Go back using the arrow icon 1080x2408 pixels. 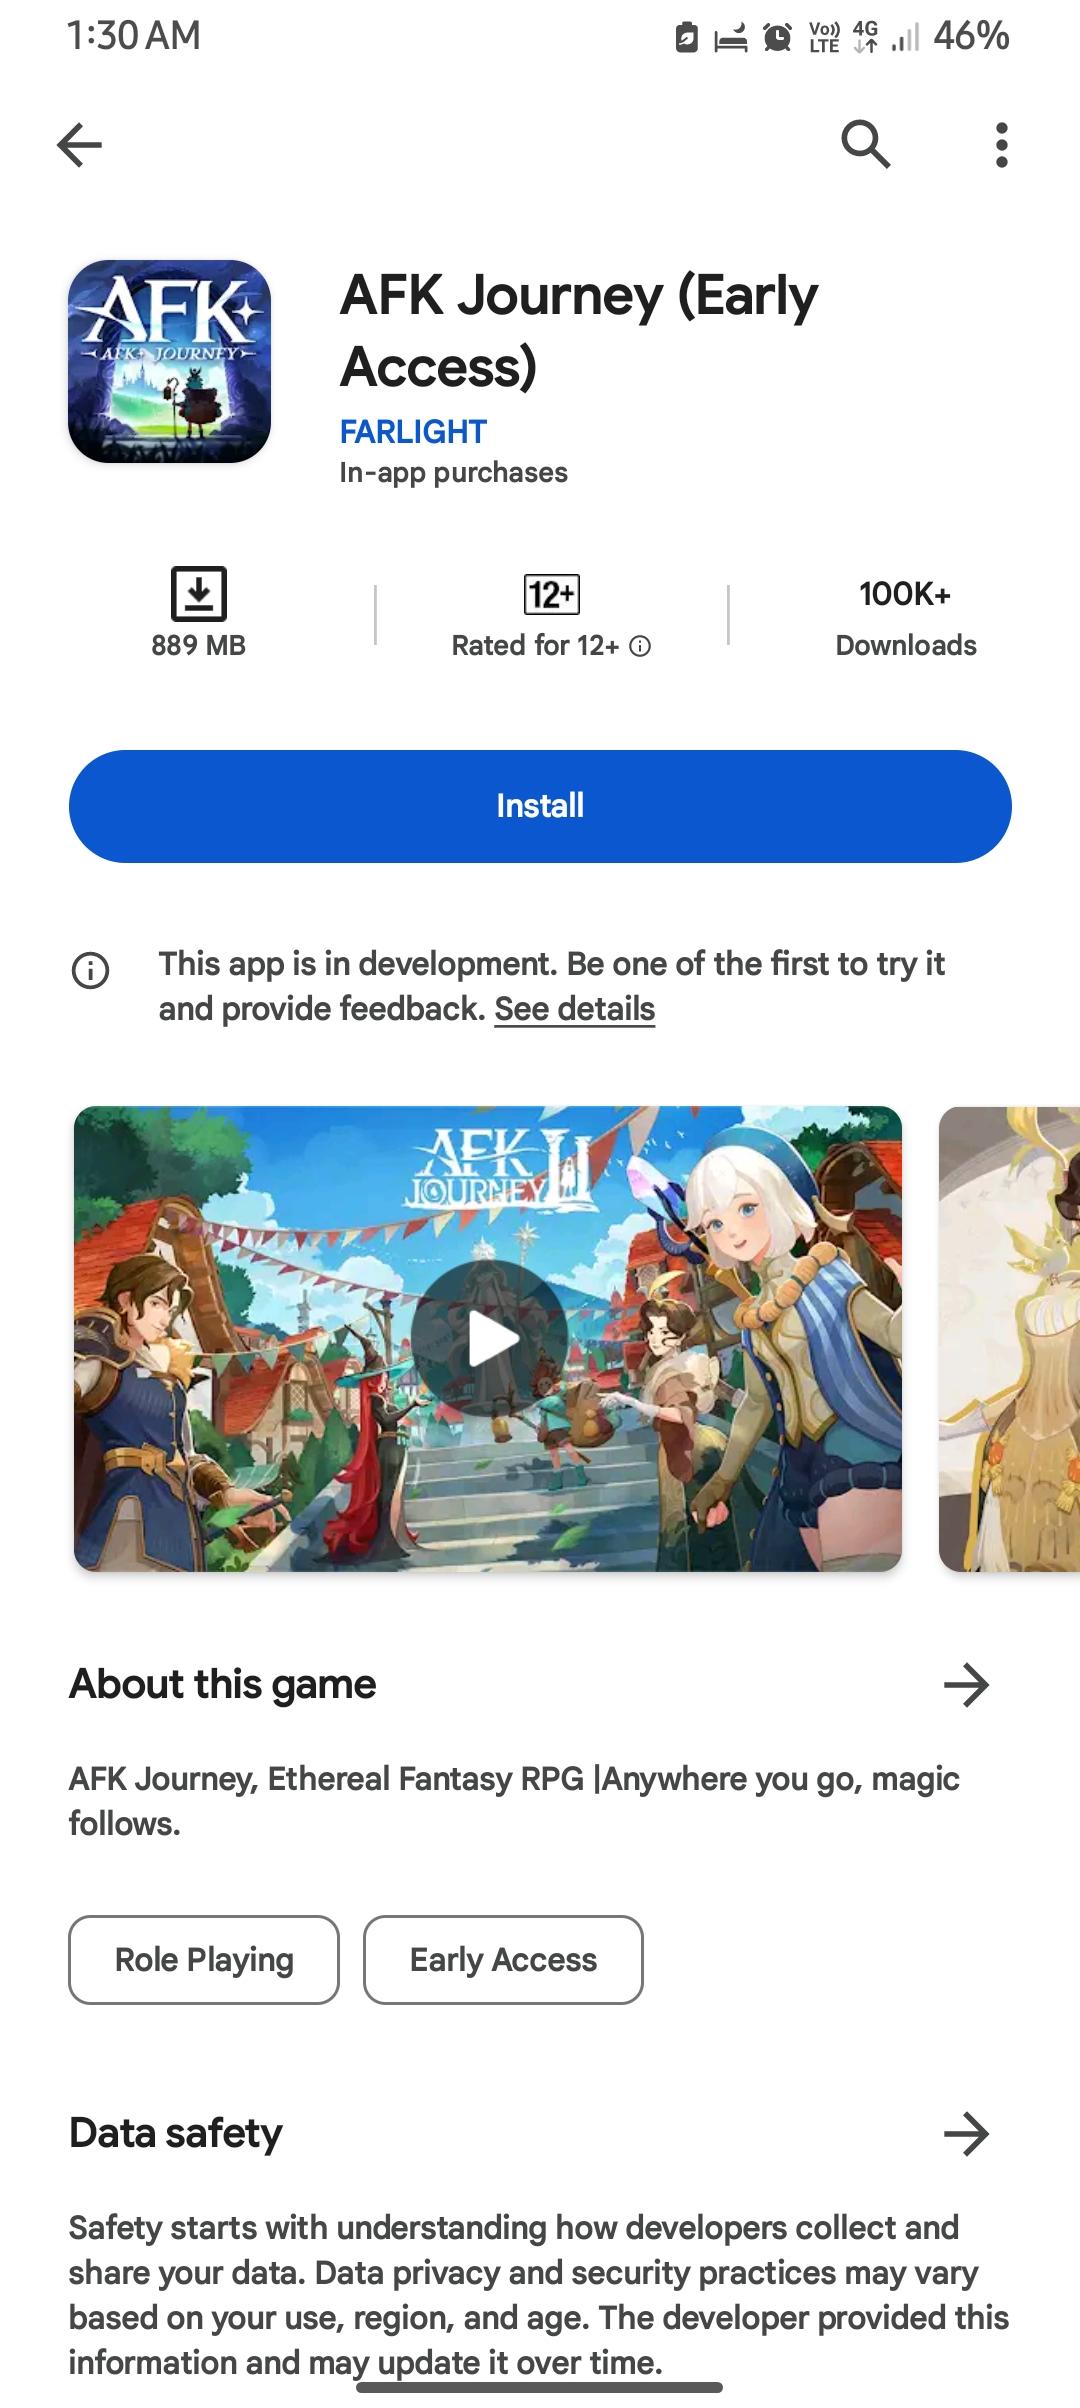tap(80, 146)
